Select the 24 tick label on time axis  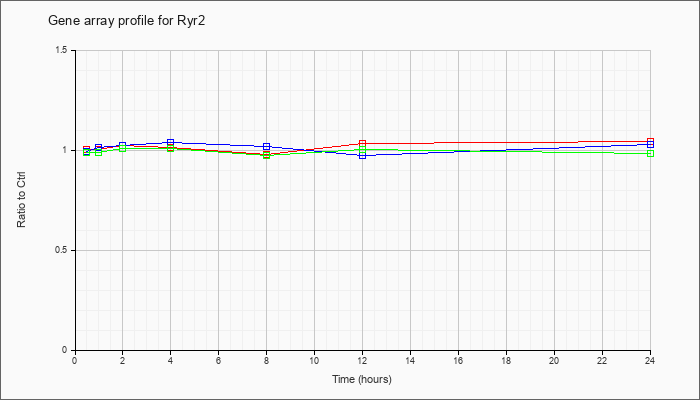coord(650,361)
